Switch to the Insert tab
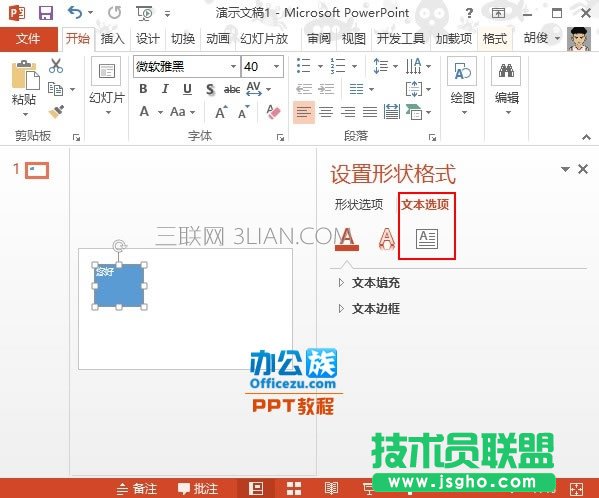This screenshot has height=498, width=599. tap(113, 39)
